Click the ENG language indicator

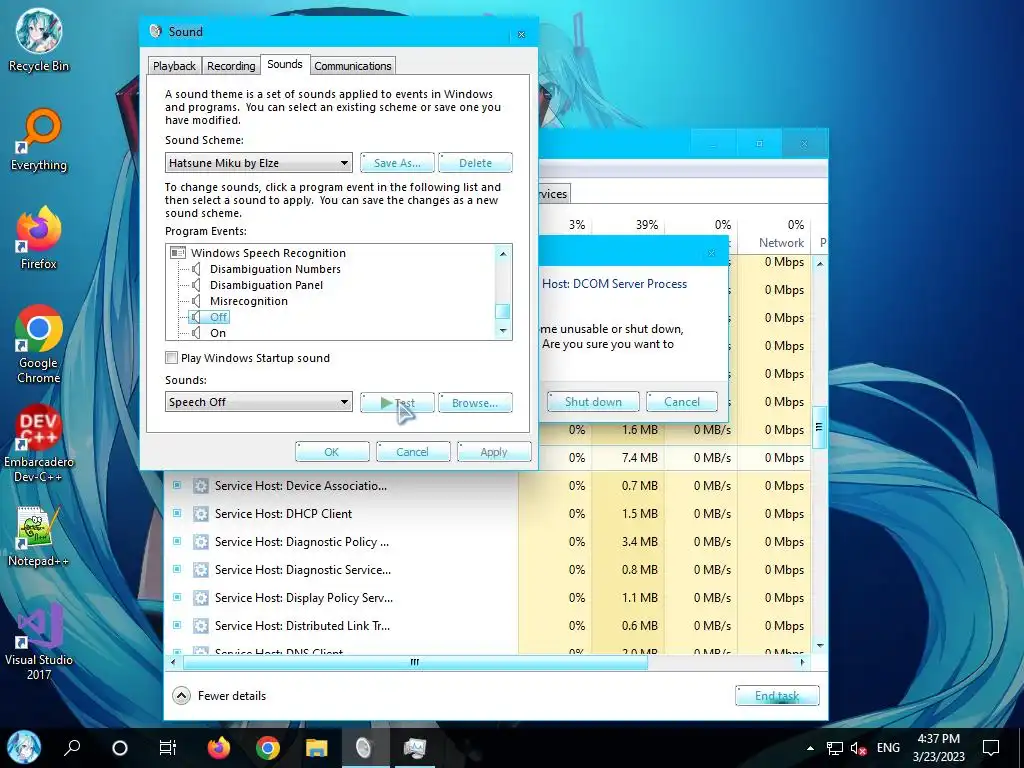pos(888,748)
